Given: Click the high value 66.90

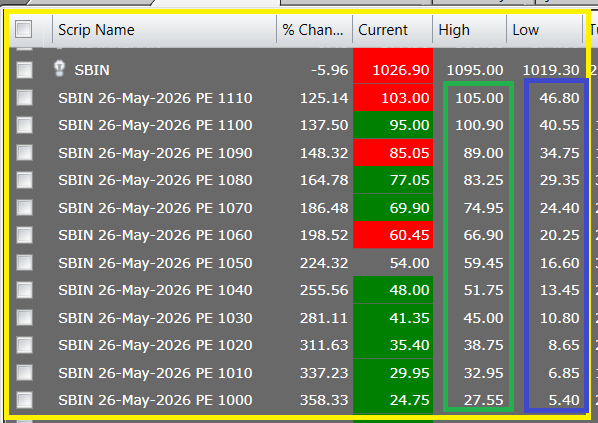Looking at the screenshot, I should point(483,235).
